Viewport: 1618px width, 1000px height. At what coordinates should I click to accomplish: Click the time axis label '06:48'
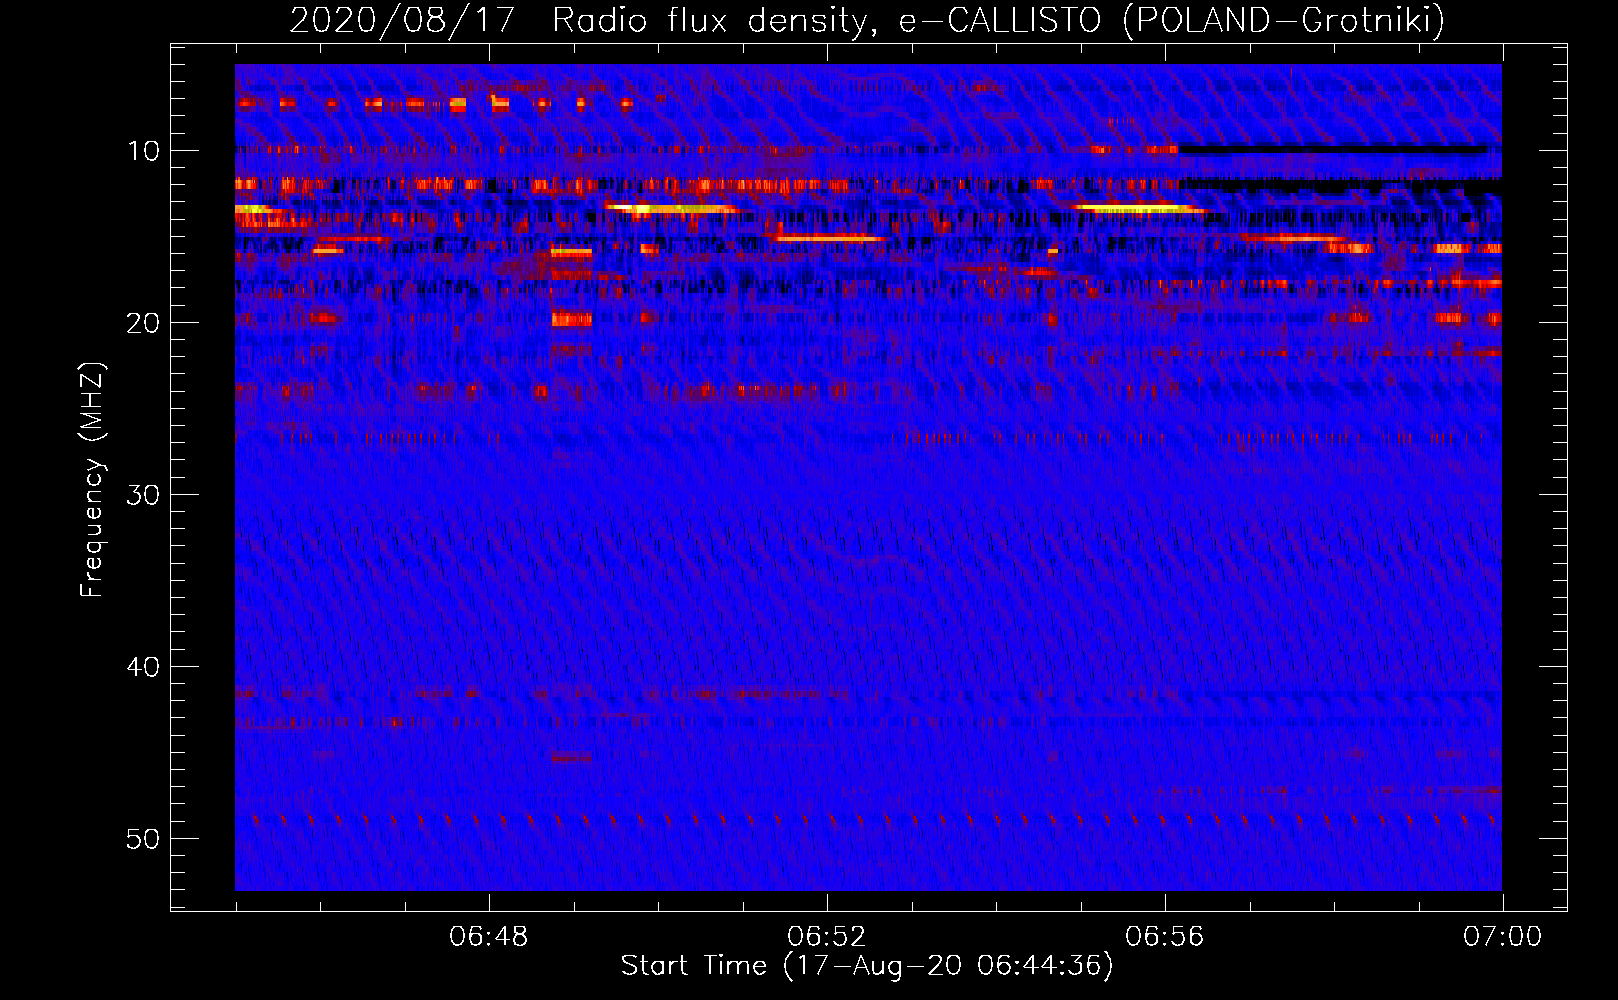point(489,937)
